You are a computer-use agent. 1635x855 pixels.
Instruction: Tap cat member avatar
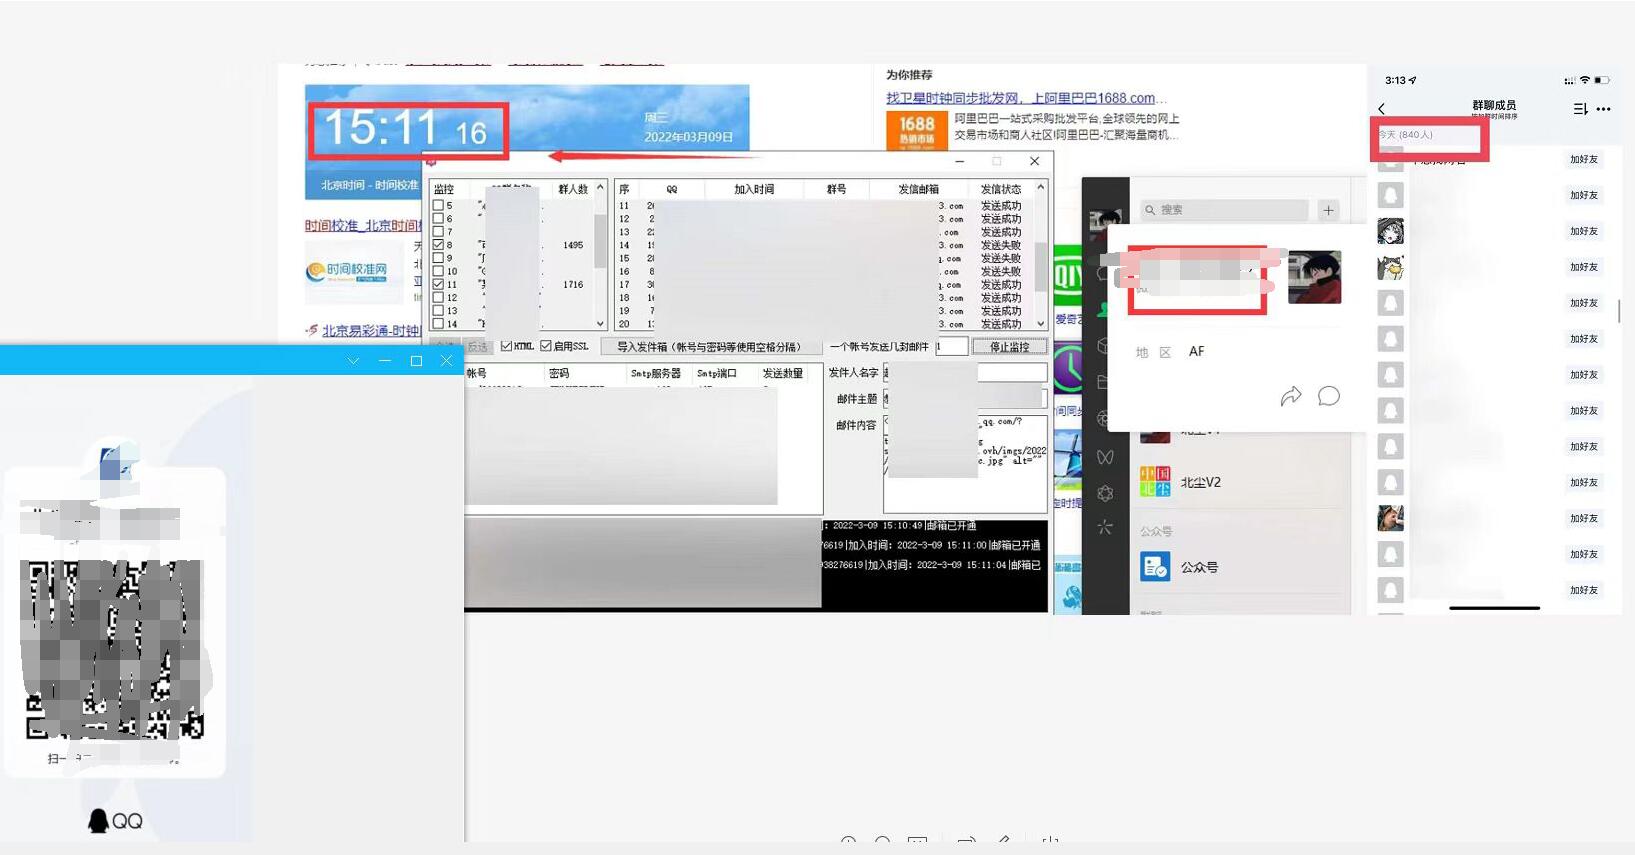click(1390, 267)
